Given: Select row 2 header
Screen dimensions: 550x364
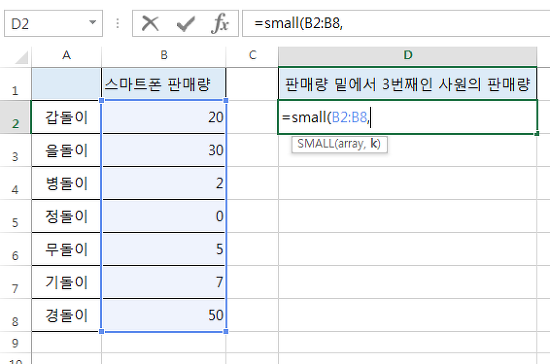Looking at the screenshot, I should [15, 117].
